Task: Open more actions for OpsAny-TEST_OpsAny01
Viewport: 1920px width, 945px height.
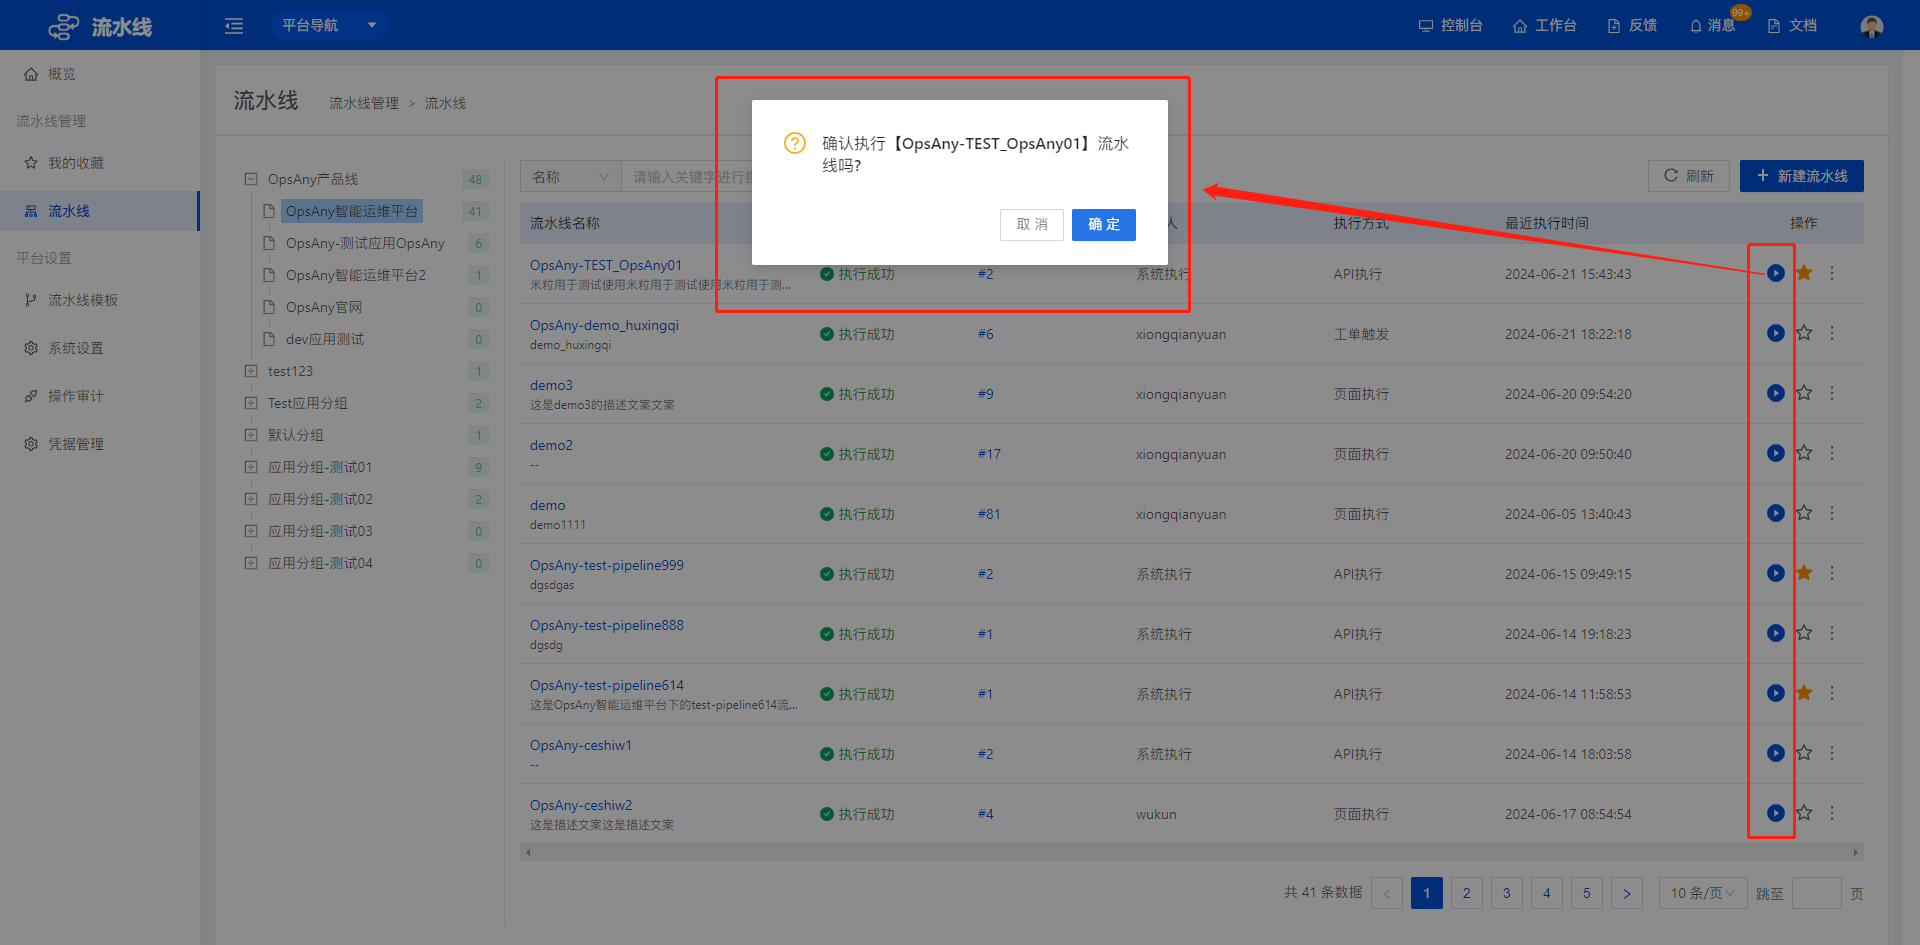Action: pos(1832,273)
